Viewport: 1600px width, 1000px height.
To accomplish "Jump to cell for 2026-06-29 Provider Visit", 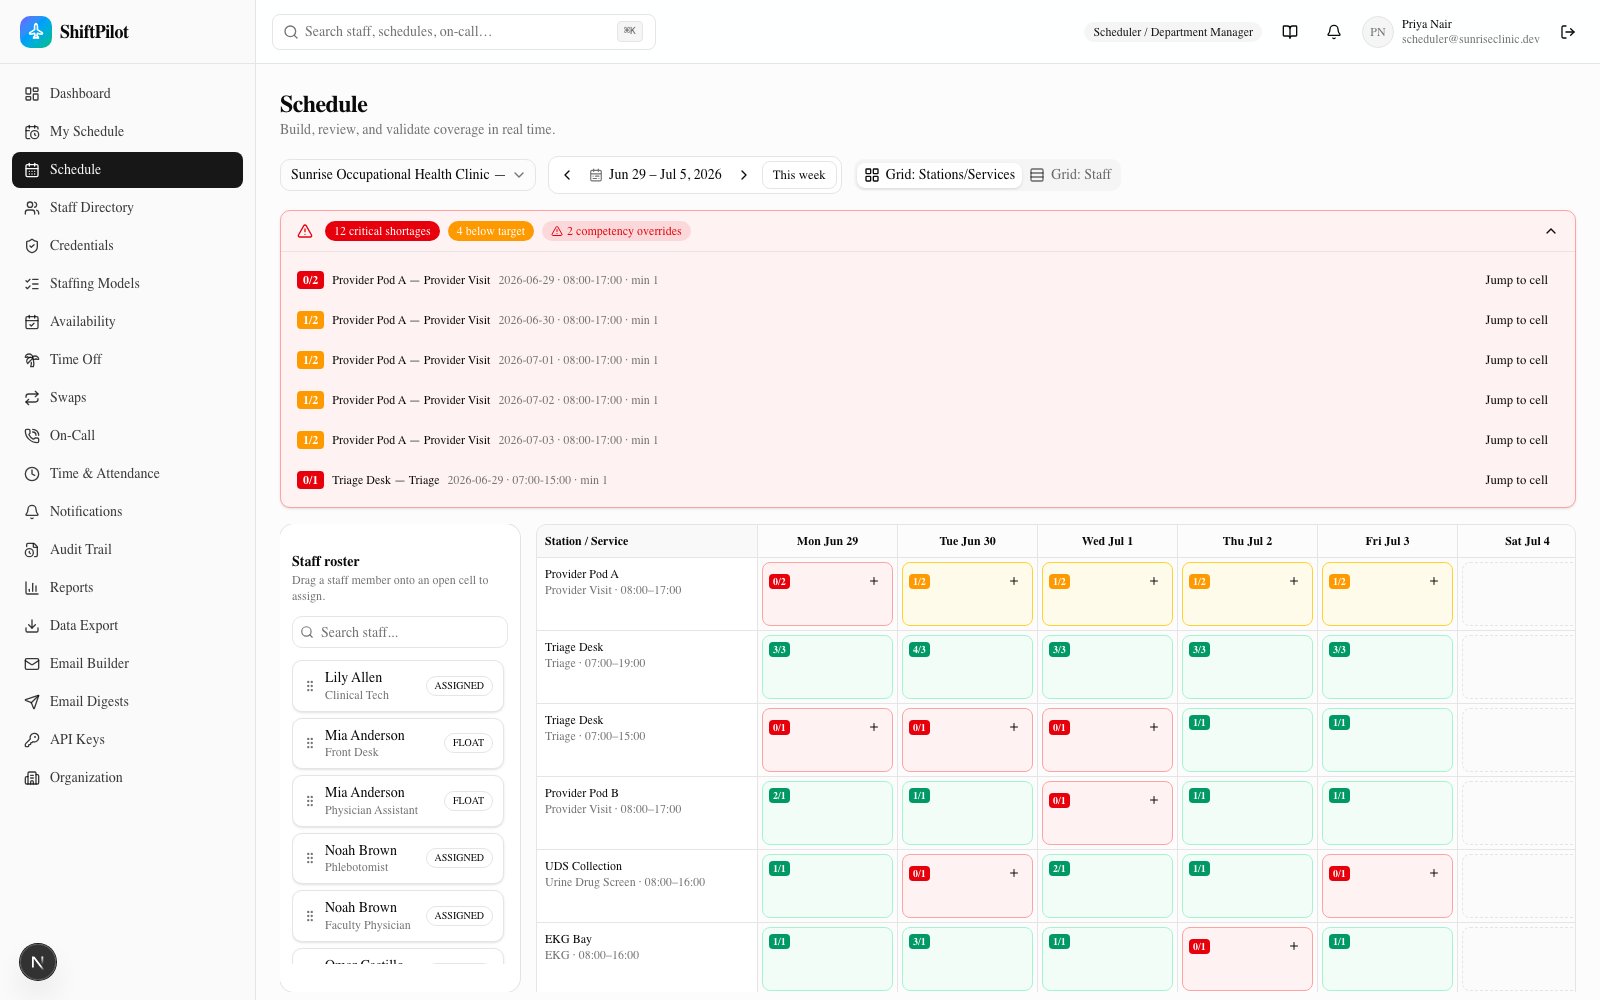I will (1516, 280).
